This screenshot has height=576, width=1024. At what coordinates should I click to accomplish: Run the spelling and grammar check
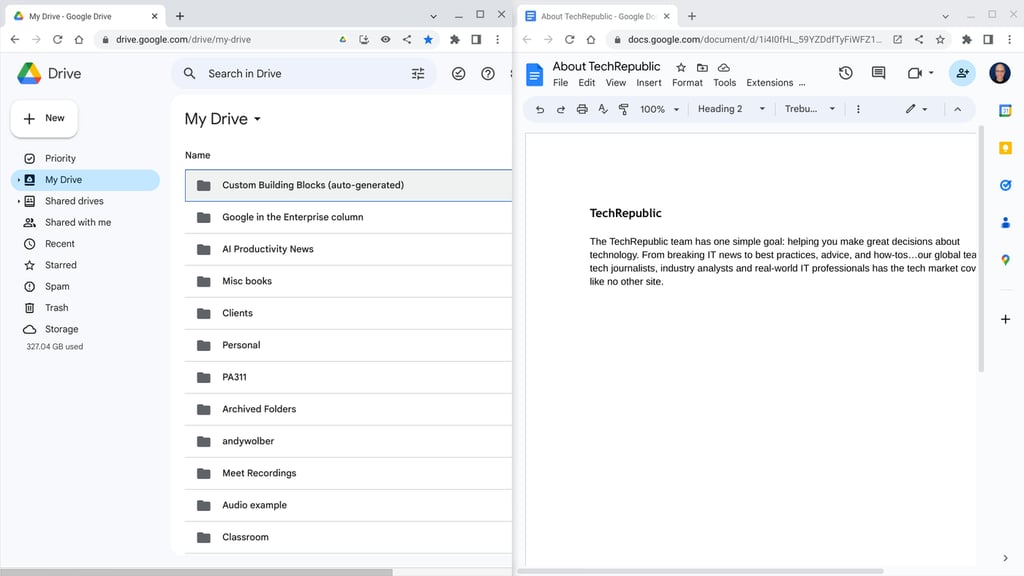(602, 110)
